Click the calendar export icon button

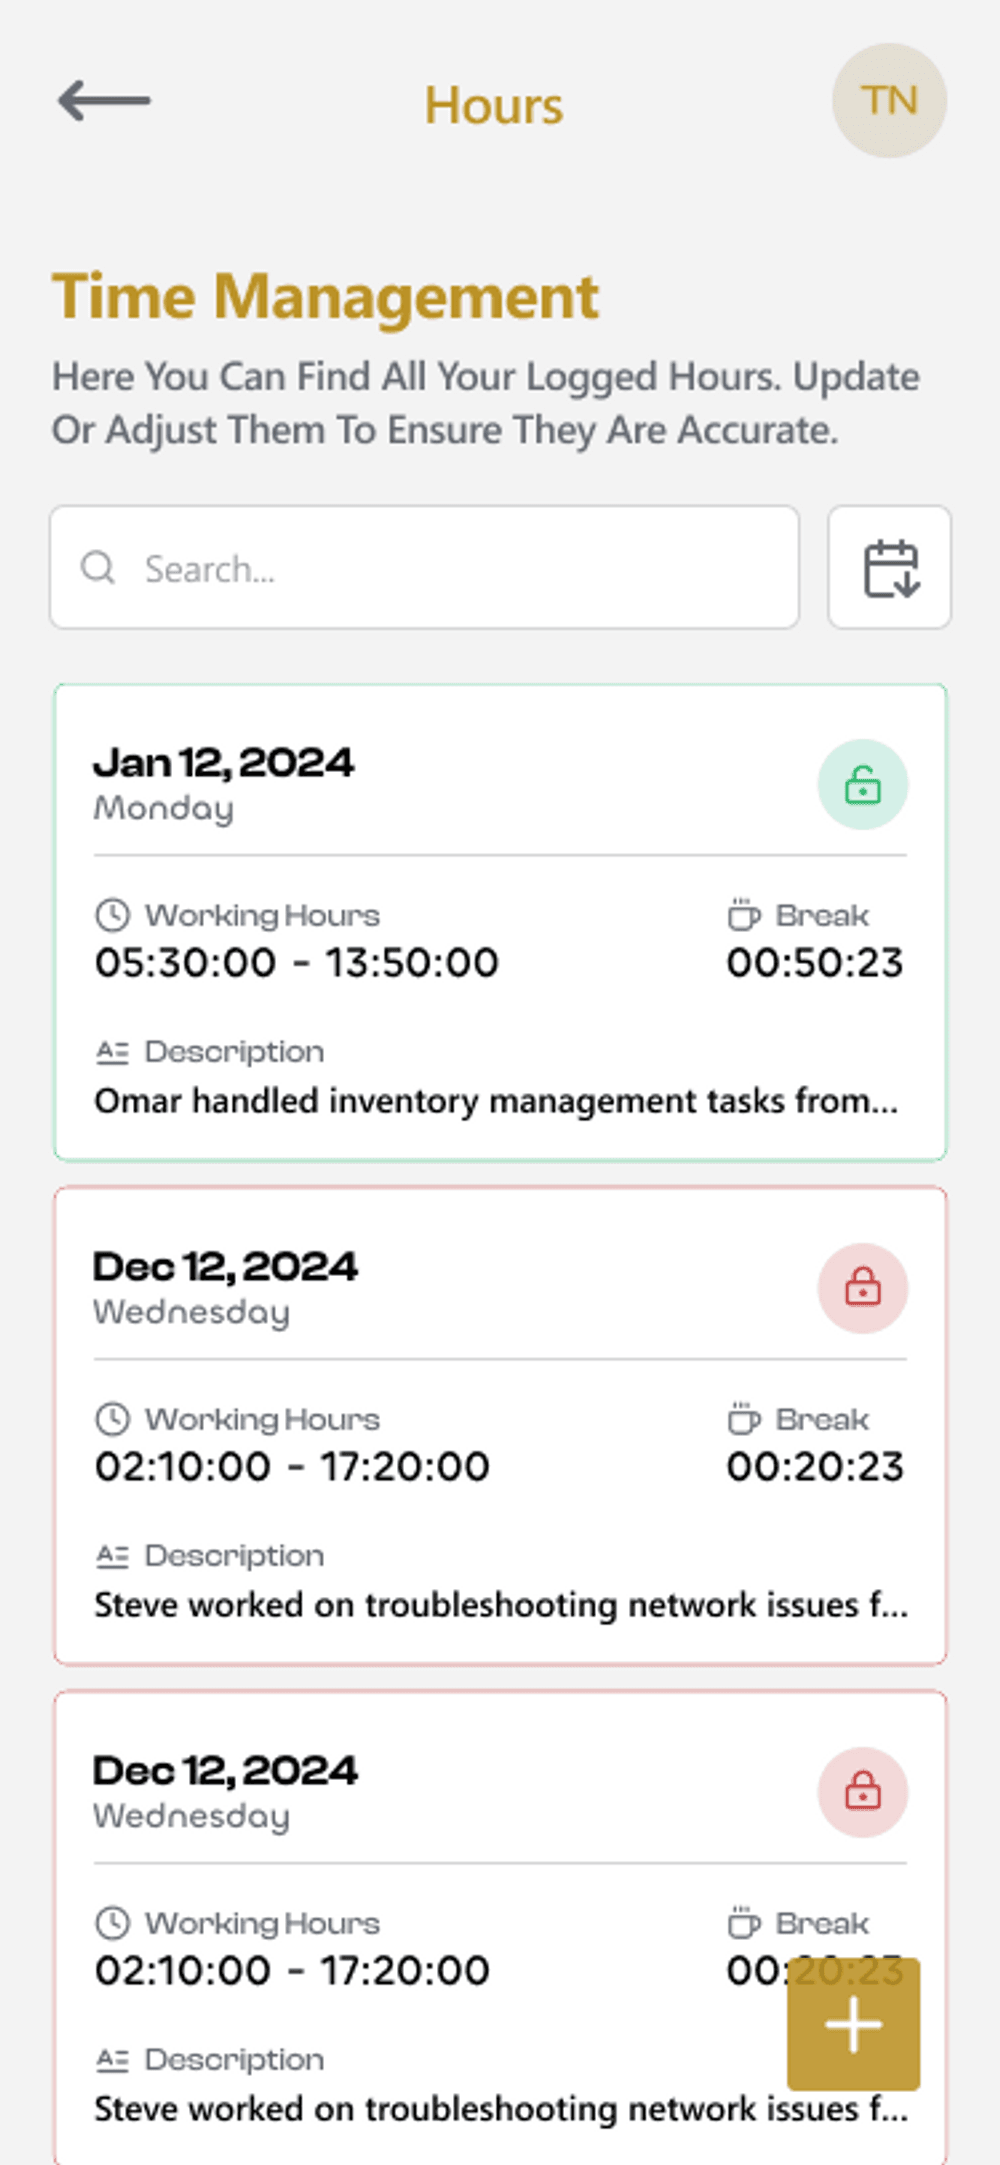pyautogui.click(x=889, y=568)
